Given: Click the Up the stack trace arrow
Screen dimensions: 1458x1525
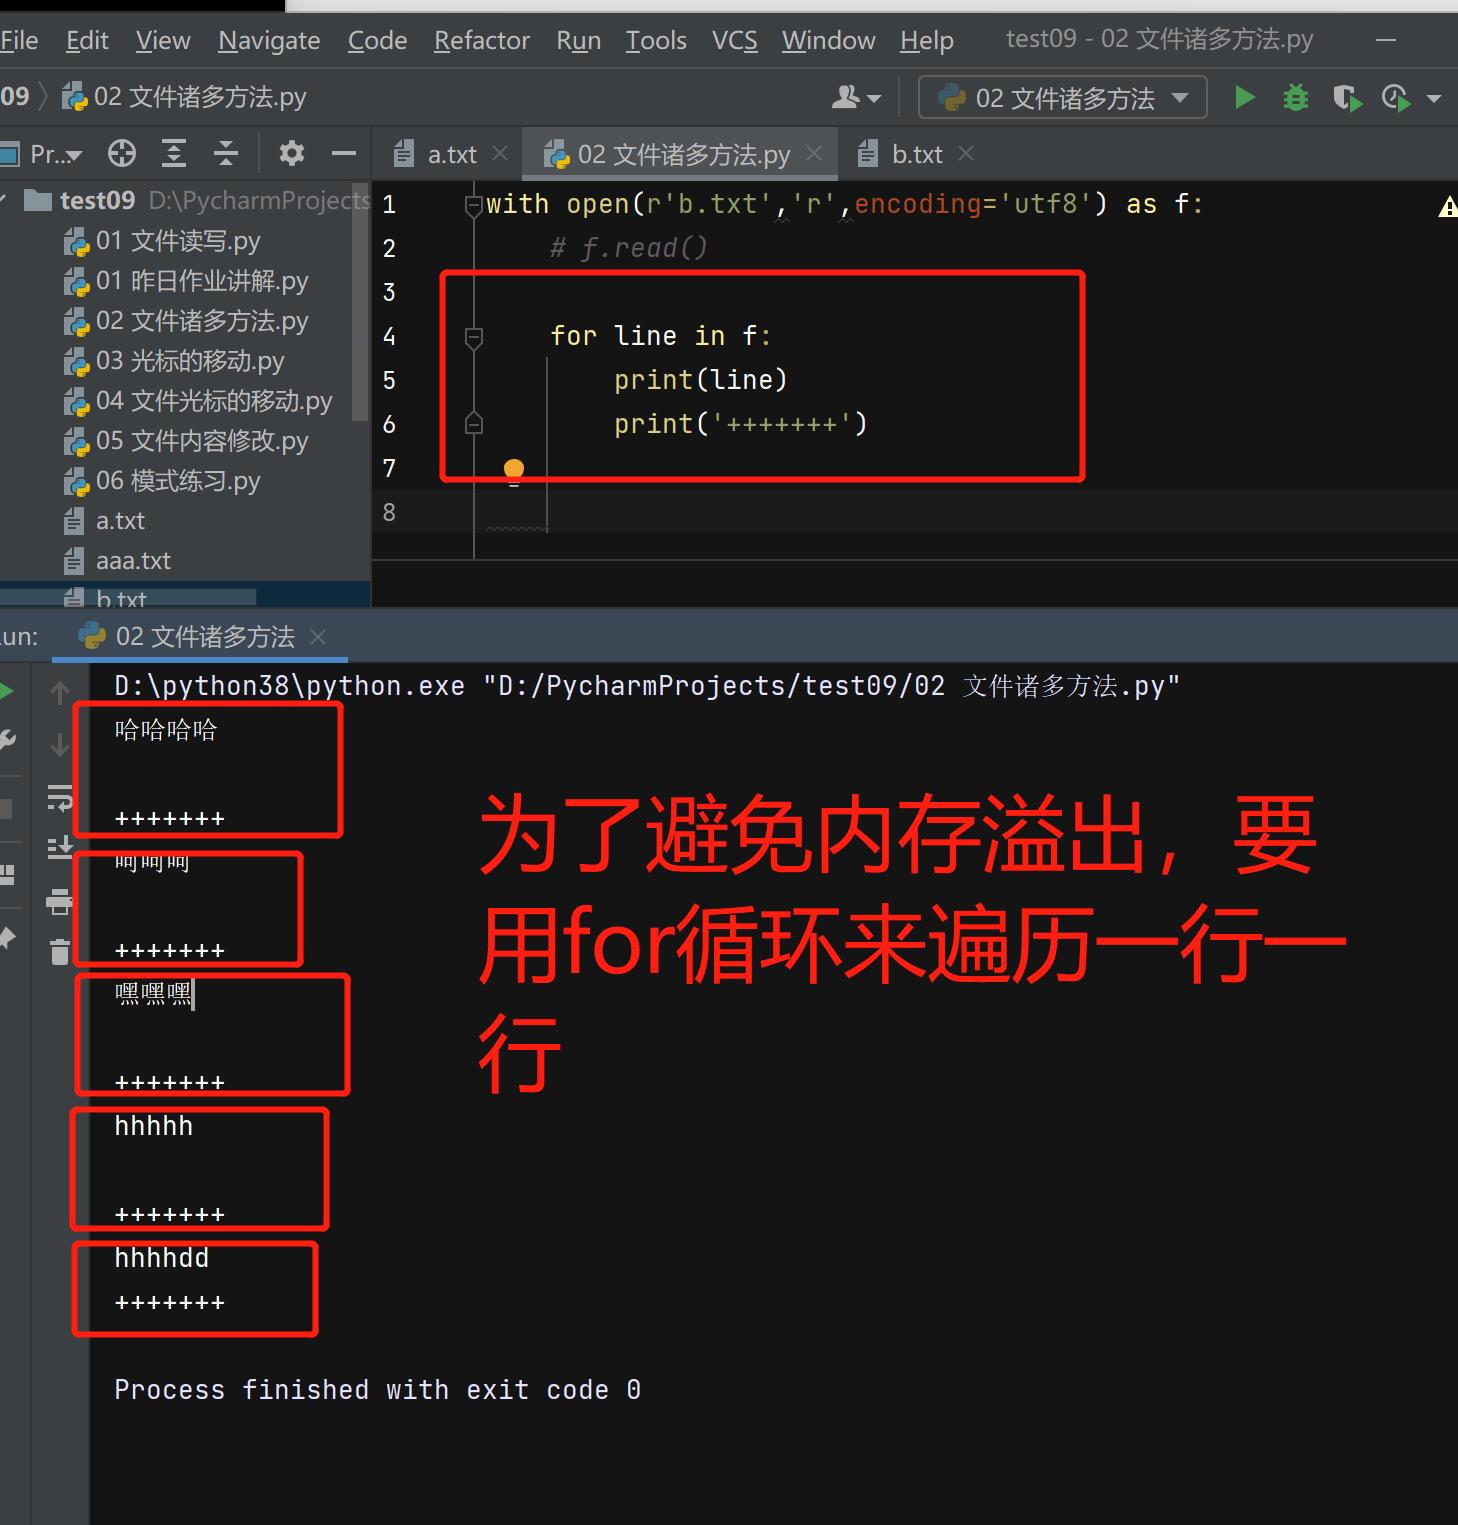Looking at the screenshot, I should pos(60,692).
